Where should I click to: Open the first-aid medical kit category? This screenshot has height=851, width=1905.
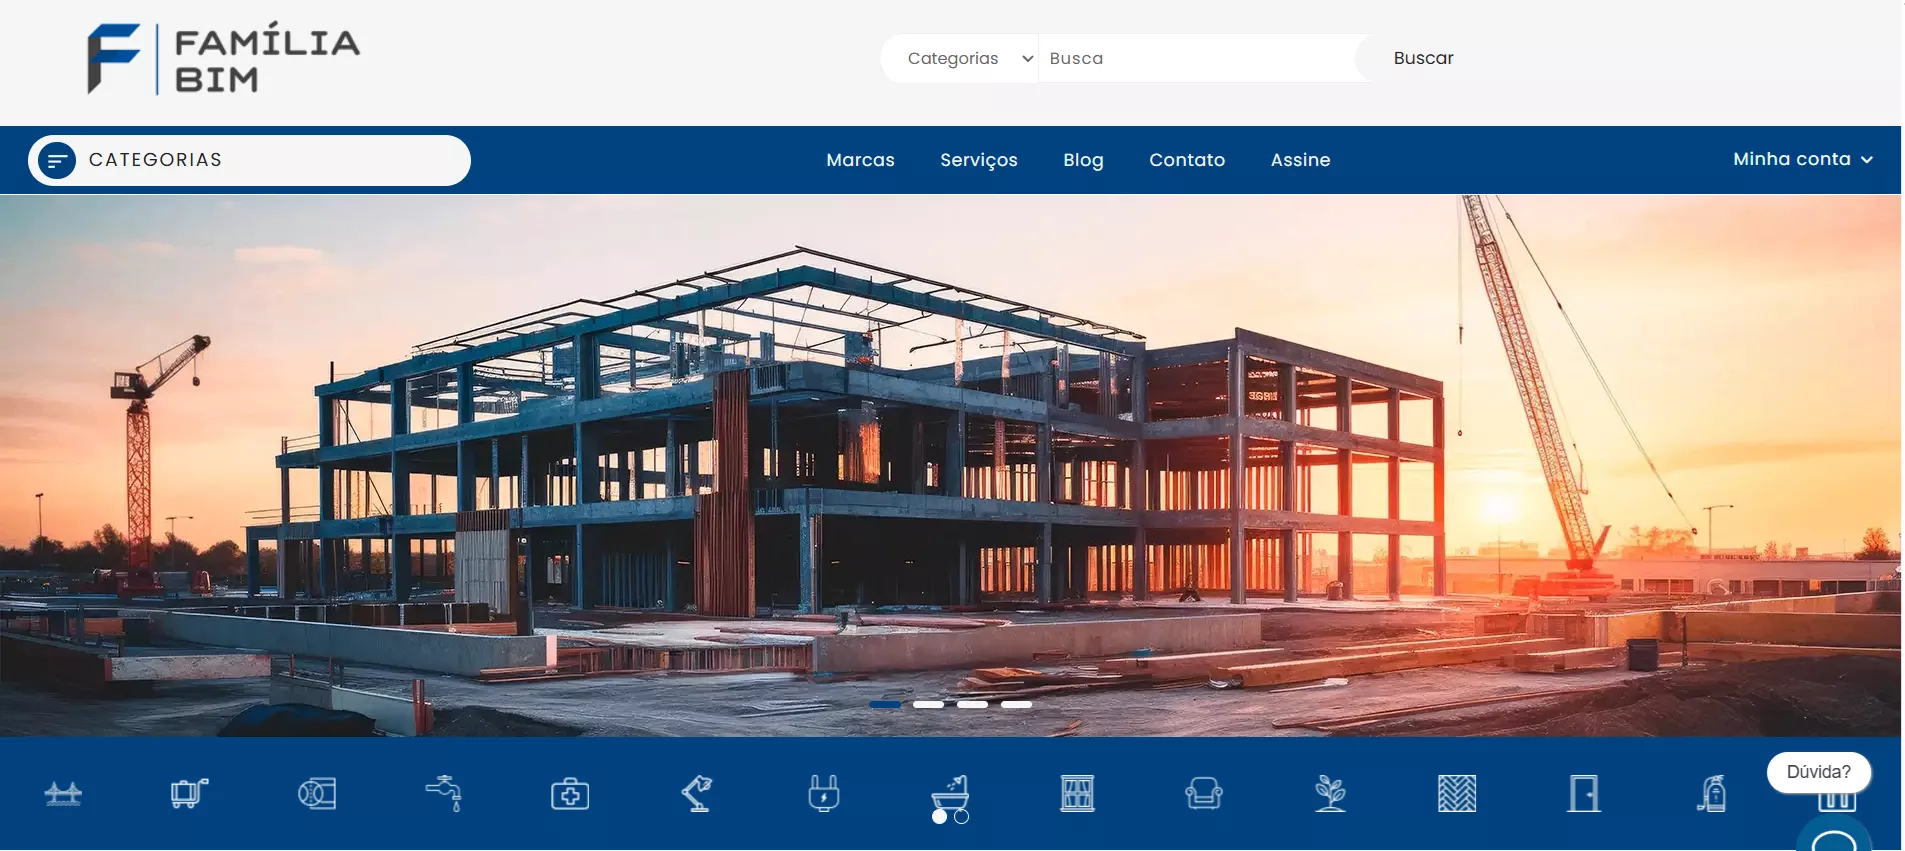(x=570, y=794)
